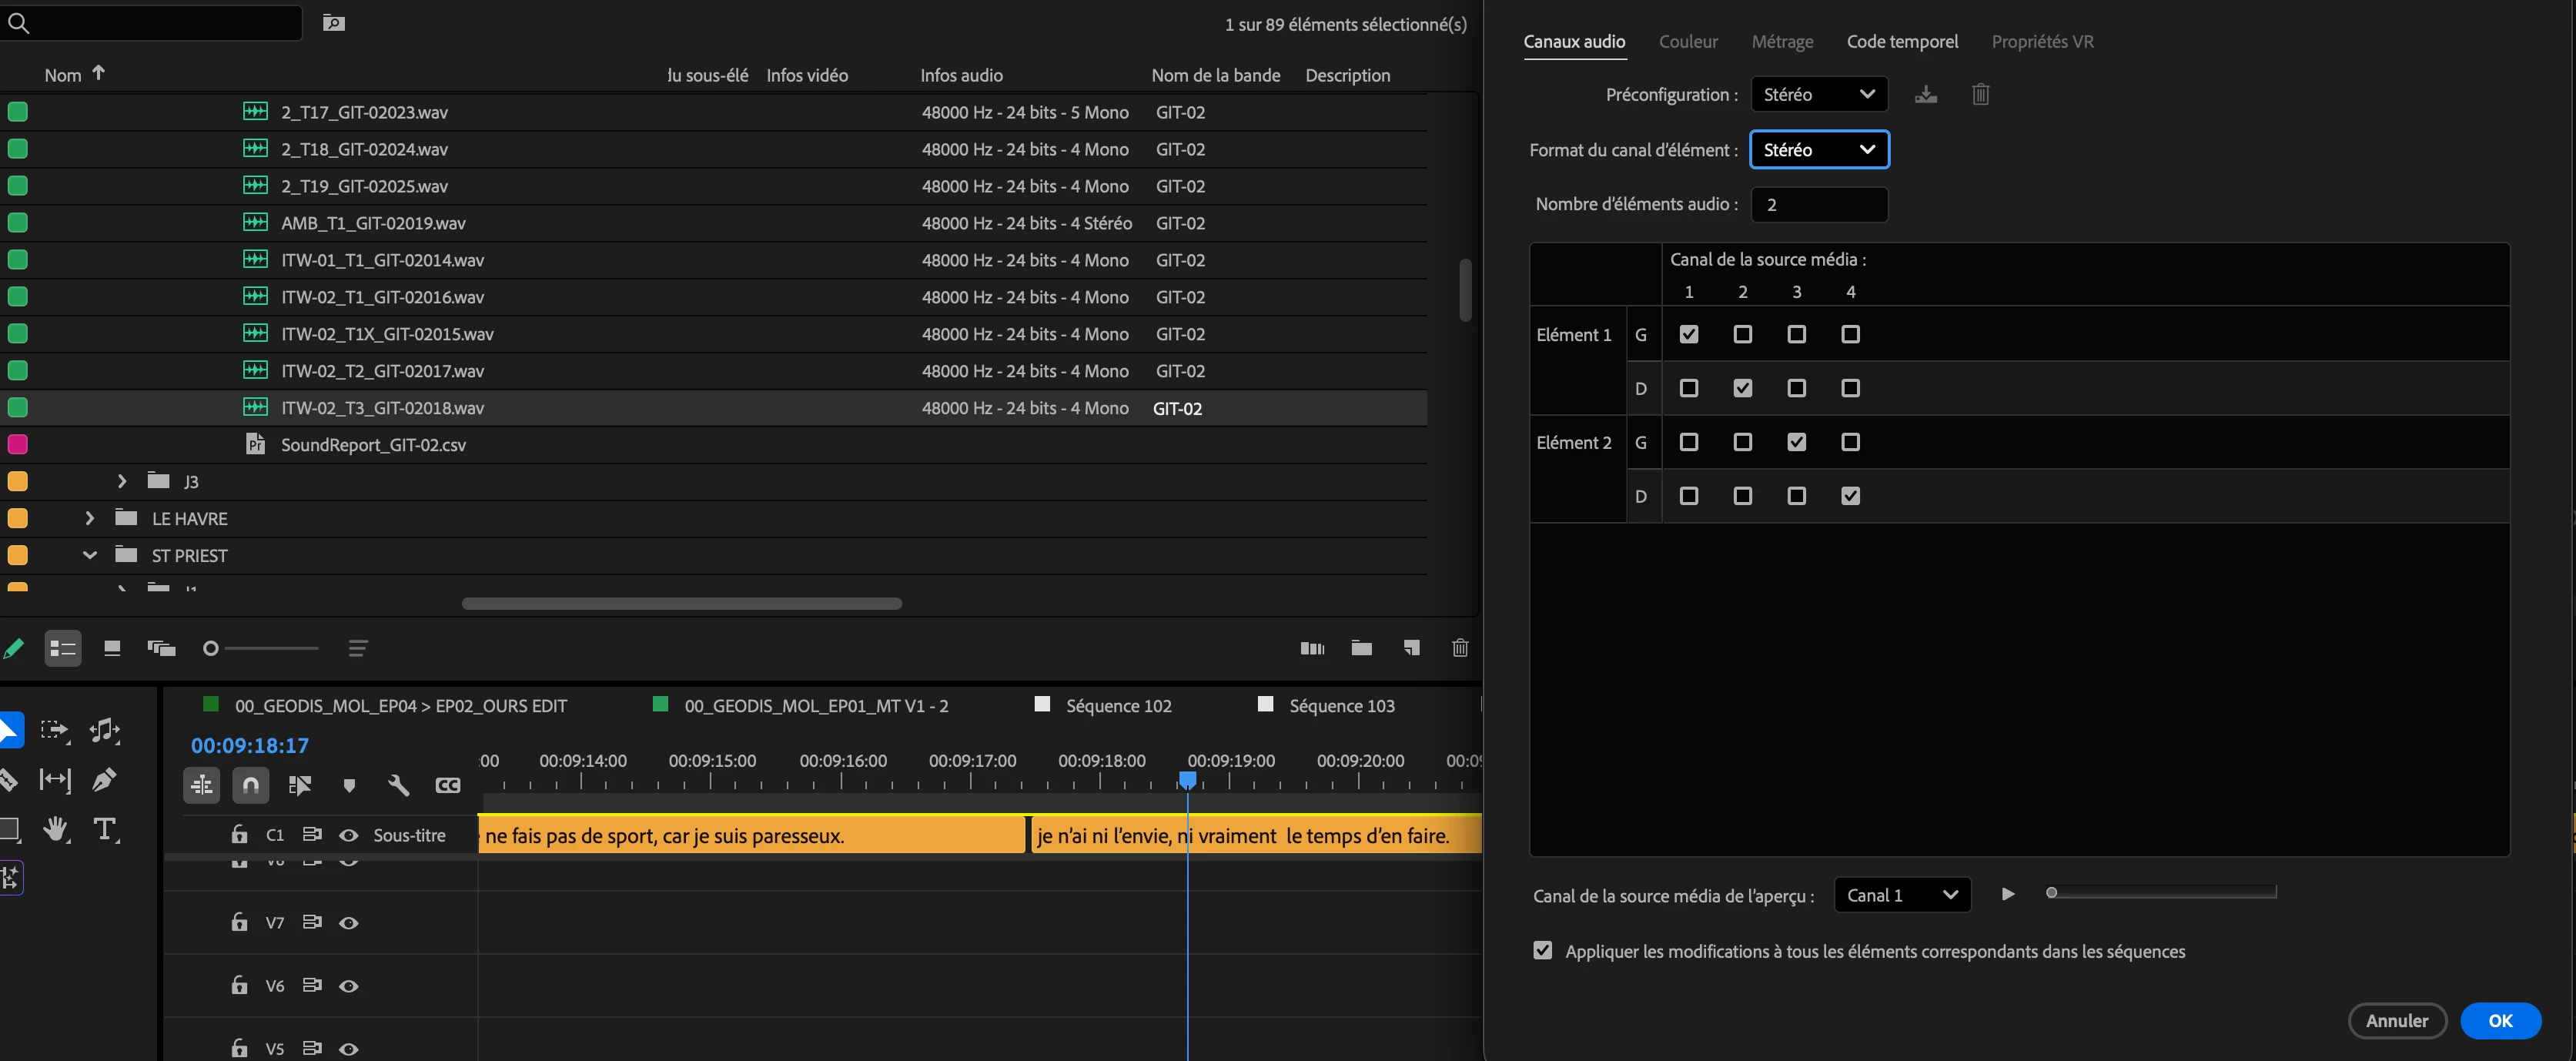Click the closed captions CC icon
Screen dimensions: 2576x1061
pos(448,785)
